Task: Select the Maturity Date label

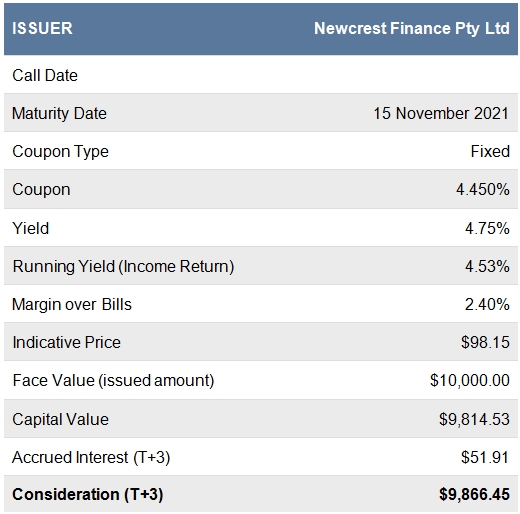Action: [x=59, y=114]
